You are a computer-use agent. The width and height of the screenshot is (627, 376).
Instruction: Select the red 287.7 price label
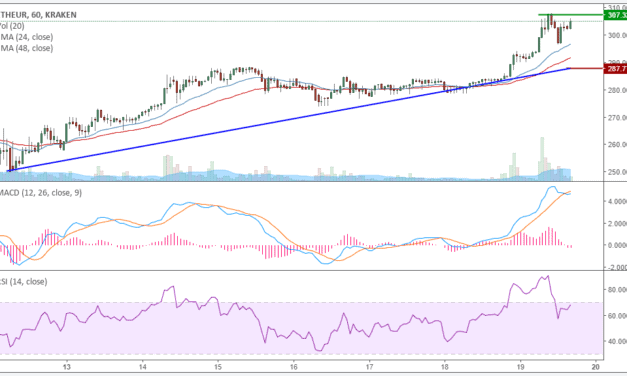pos(616,69)
